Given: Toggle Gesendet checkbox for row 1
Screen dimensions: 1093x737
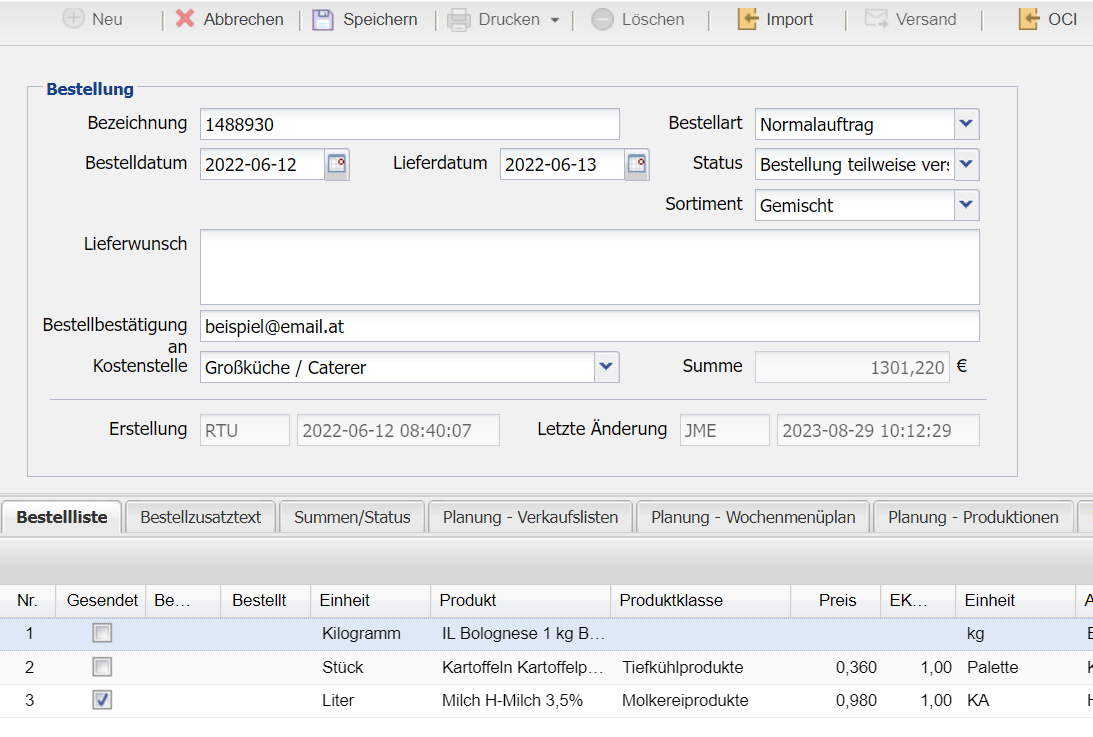Looking at the screenshot, I should (x=102, y=633).
